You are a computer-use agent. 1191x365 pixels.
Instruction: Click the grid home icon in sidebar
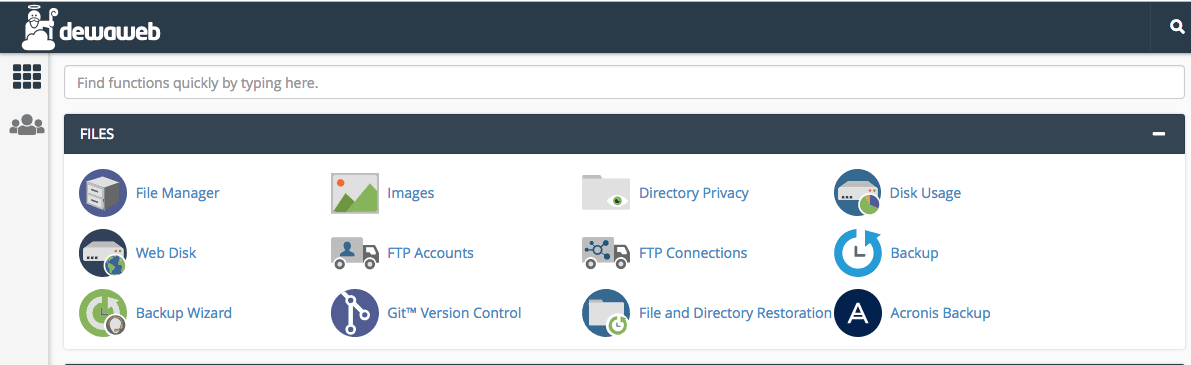[27, 77]
